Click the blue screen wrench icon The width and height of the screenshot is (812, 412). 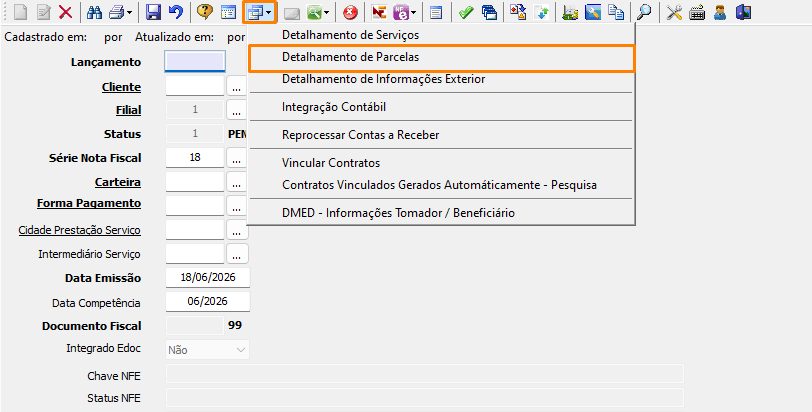pos(593,12)
